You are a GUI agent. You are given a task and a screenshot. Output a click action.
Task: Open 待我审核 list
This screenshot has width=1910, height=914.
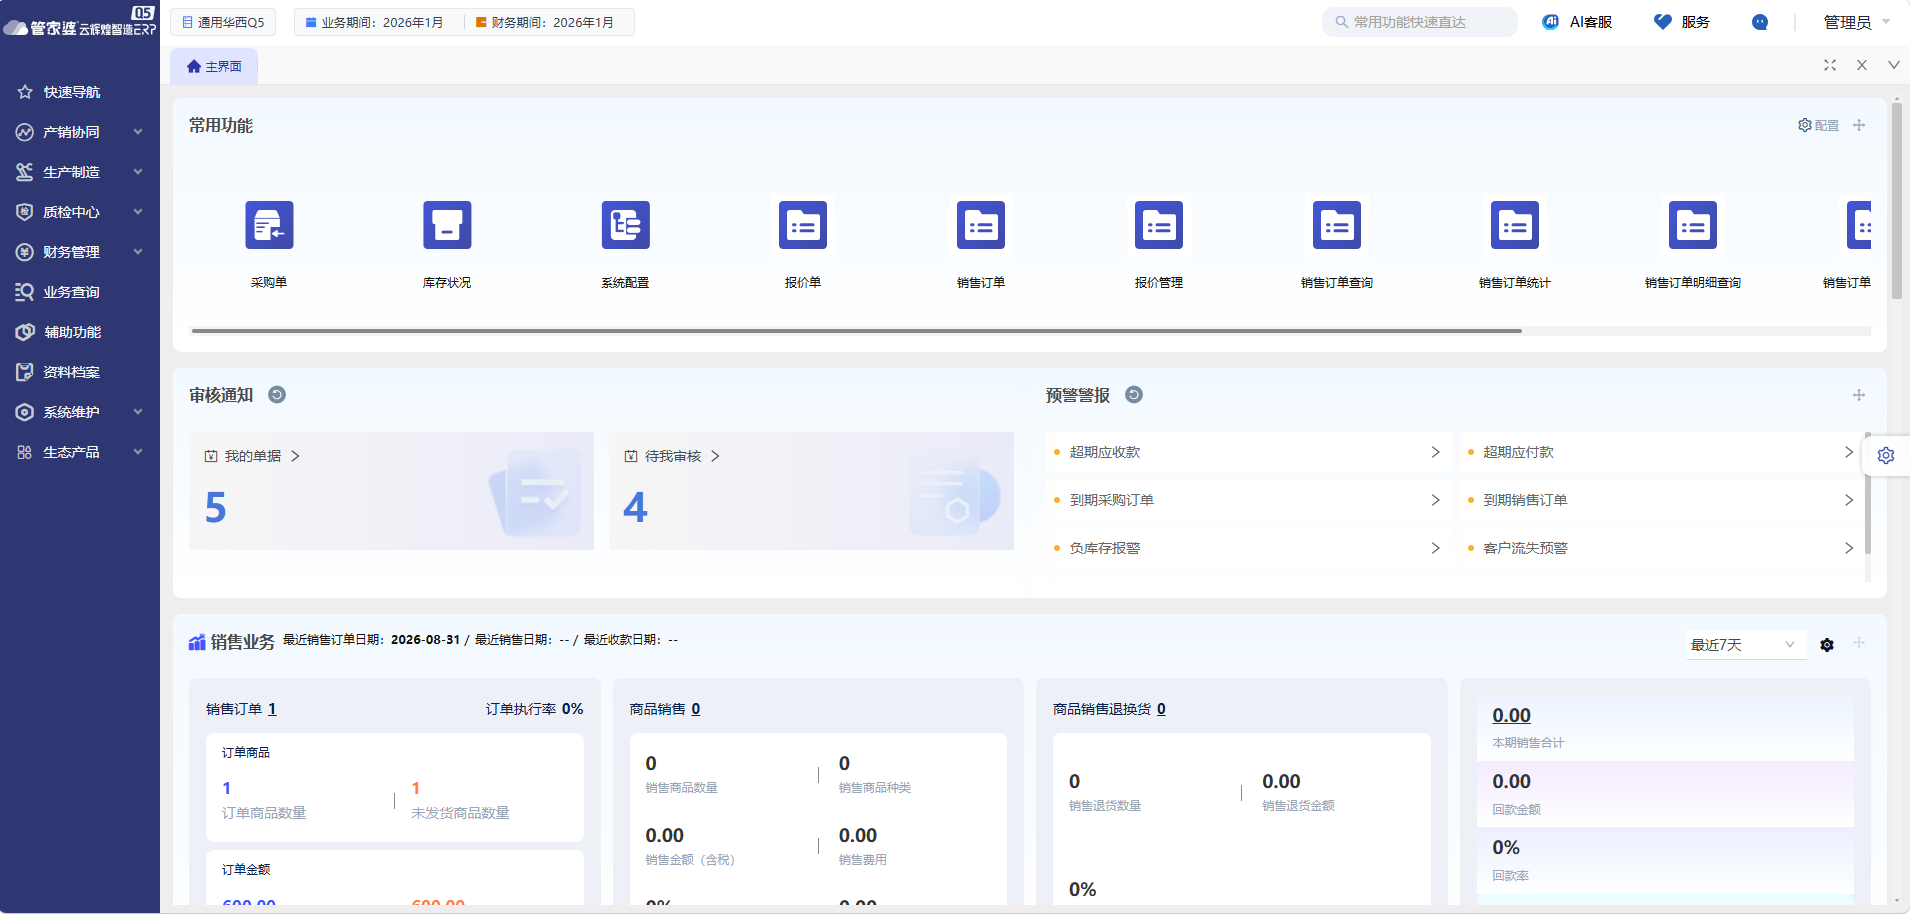pyautogui.click(x=672, y=456)
